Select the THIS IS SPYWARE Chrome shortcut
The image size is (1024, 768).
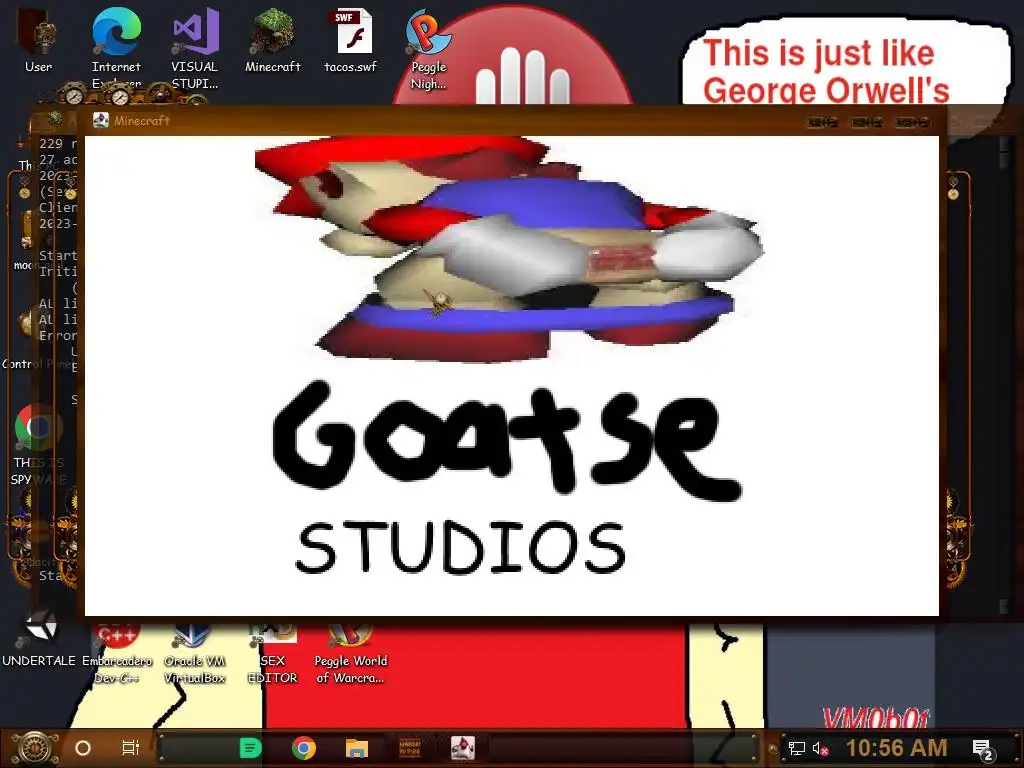point(38,445)
